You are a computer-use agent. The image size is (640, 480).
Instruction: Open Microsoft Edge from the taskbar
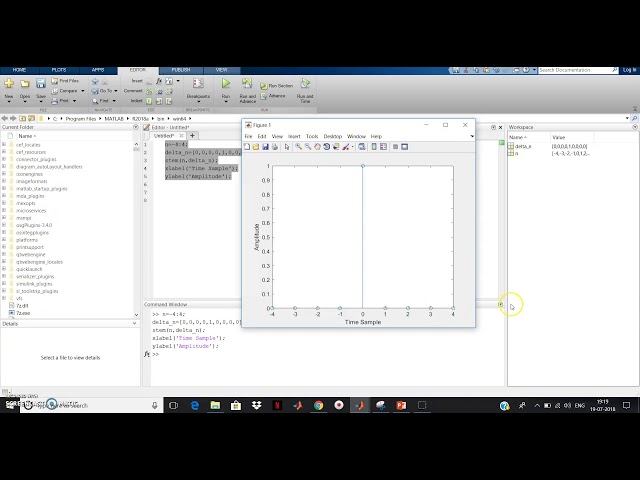(195, 405)
